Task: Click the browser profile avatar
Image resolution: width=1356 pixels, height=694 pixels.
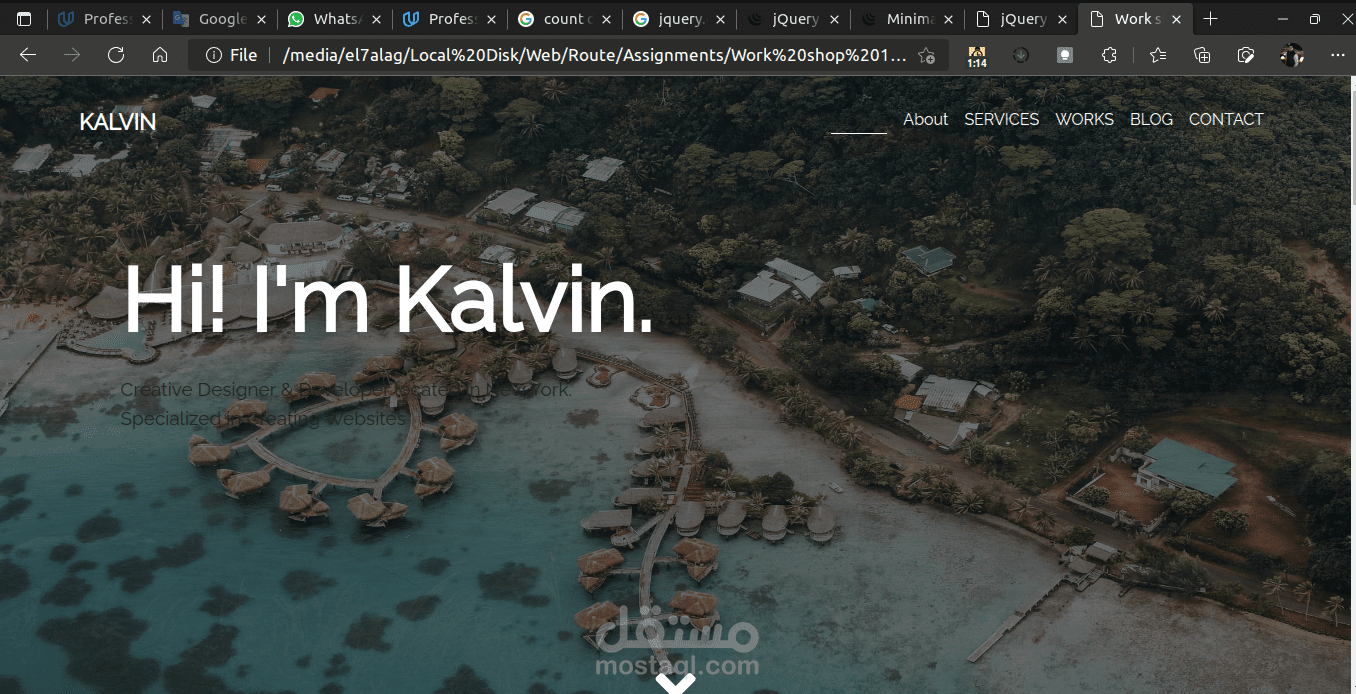Action: (x=1291, y=55)
